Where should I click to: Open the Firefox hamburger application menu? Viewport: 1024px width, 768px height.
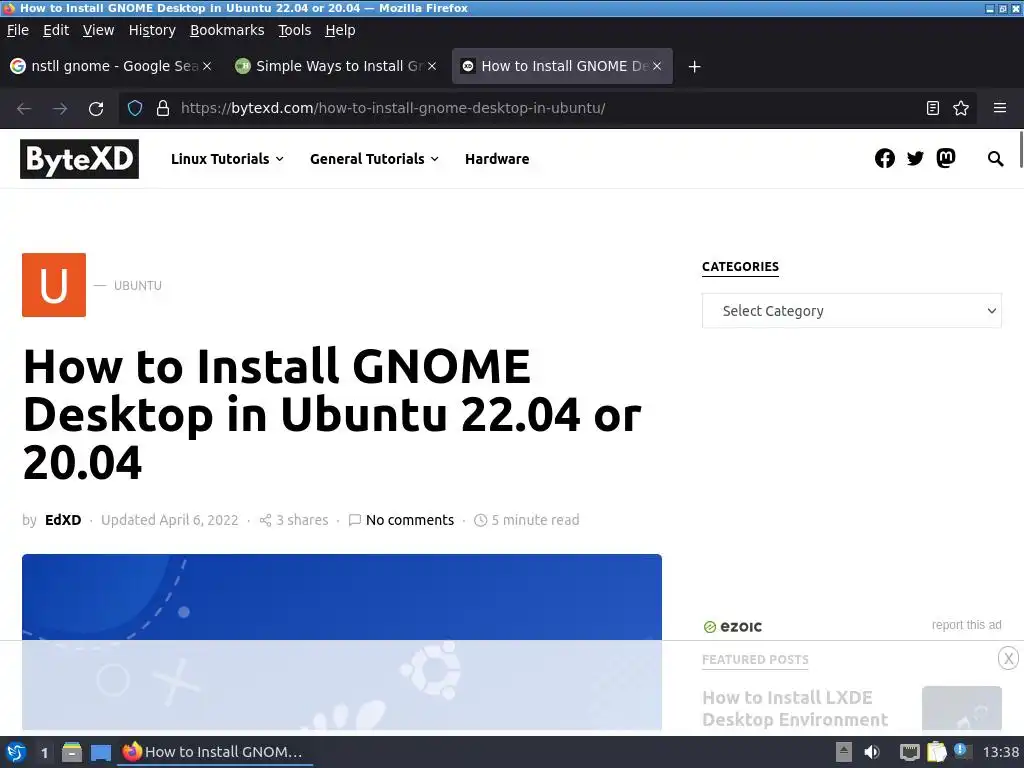(x=999, y=108)
